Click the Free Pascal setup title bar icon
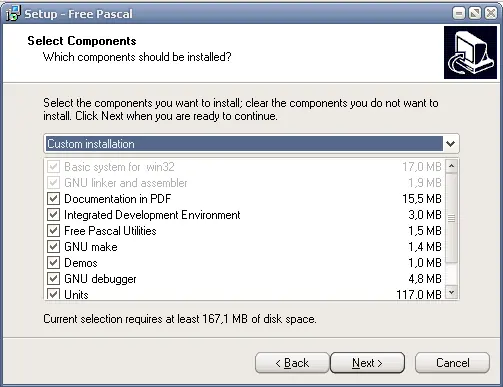The width and height of the screenshot is (503, 387). 13,13
